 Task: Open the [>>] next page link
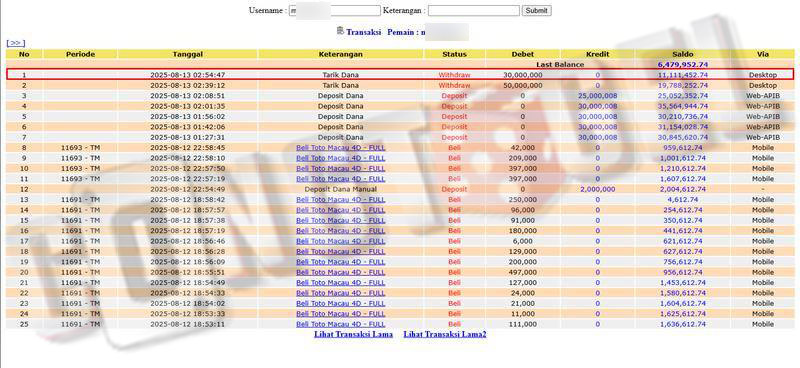coord(15,43)
